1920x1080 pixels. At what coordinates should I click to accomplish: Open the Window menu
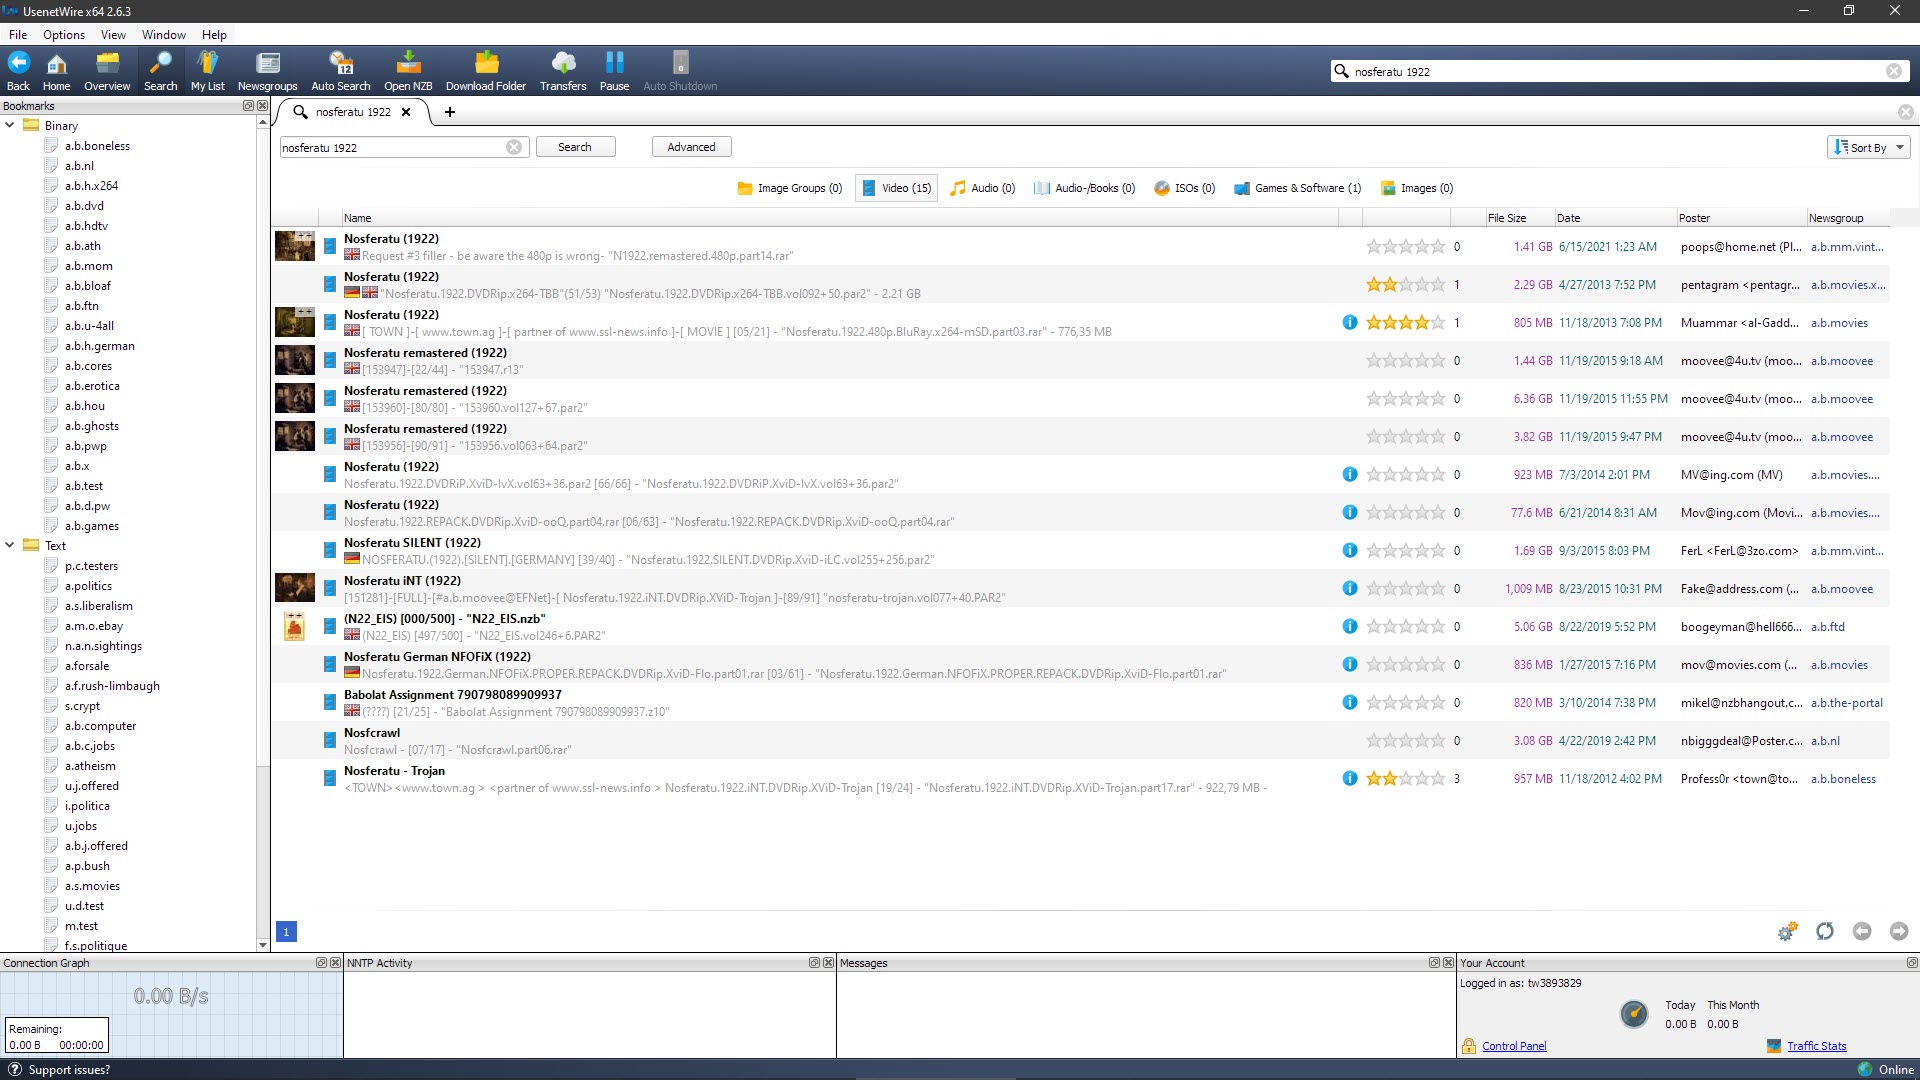pos(164,34)
